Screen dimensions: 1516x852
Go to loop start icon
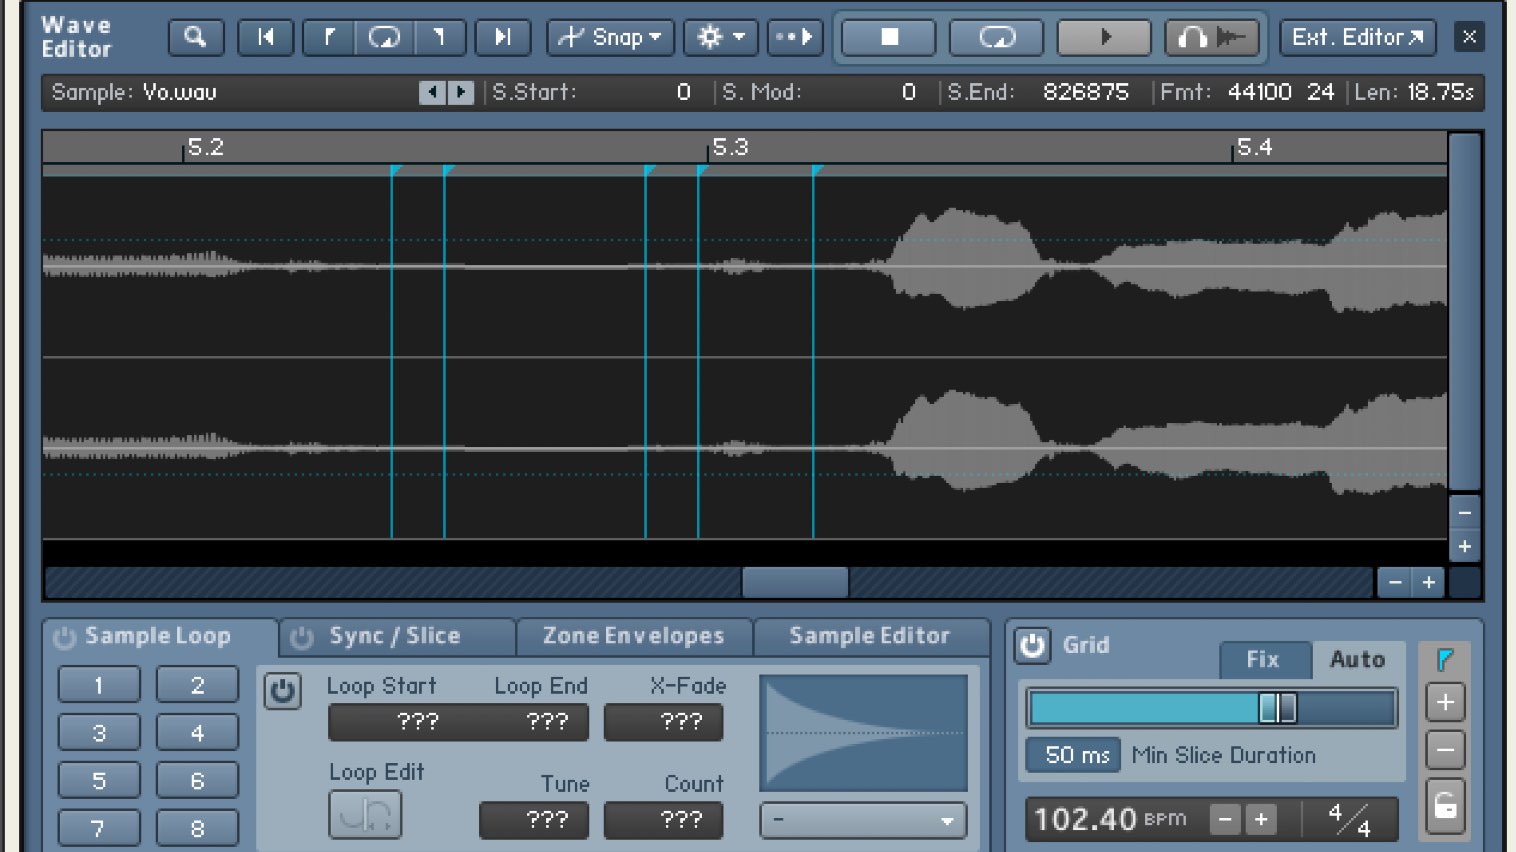[x=329, y=38]
